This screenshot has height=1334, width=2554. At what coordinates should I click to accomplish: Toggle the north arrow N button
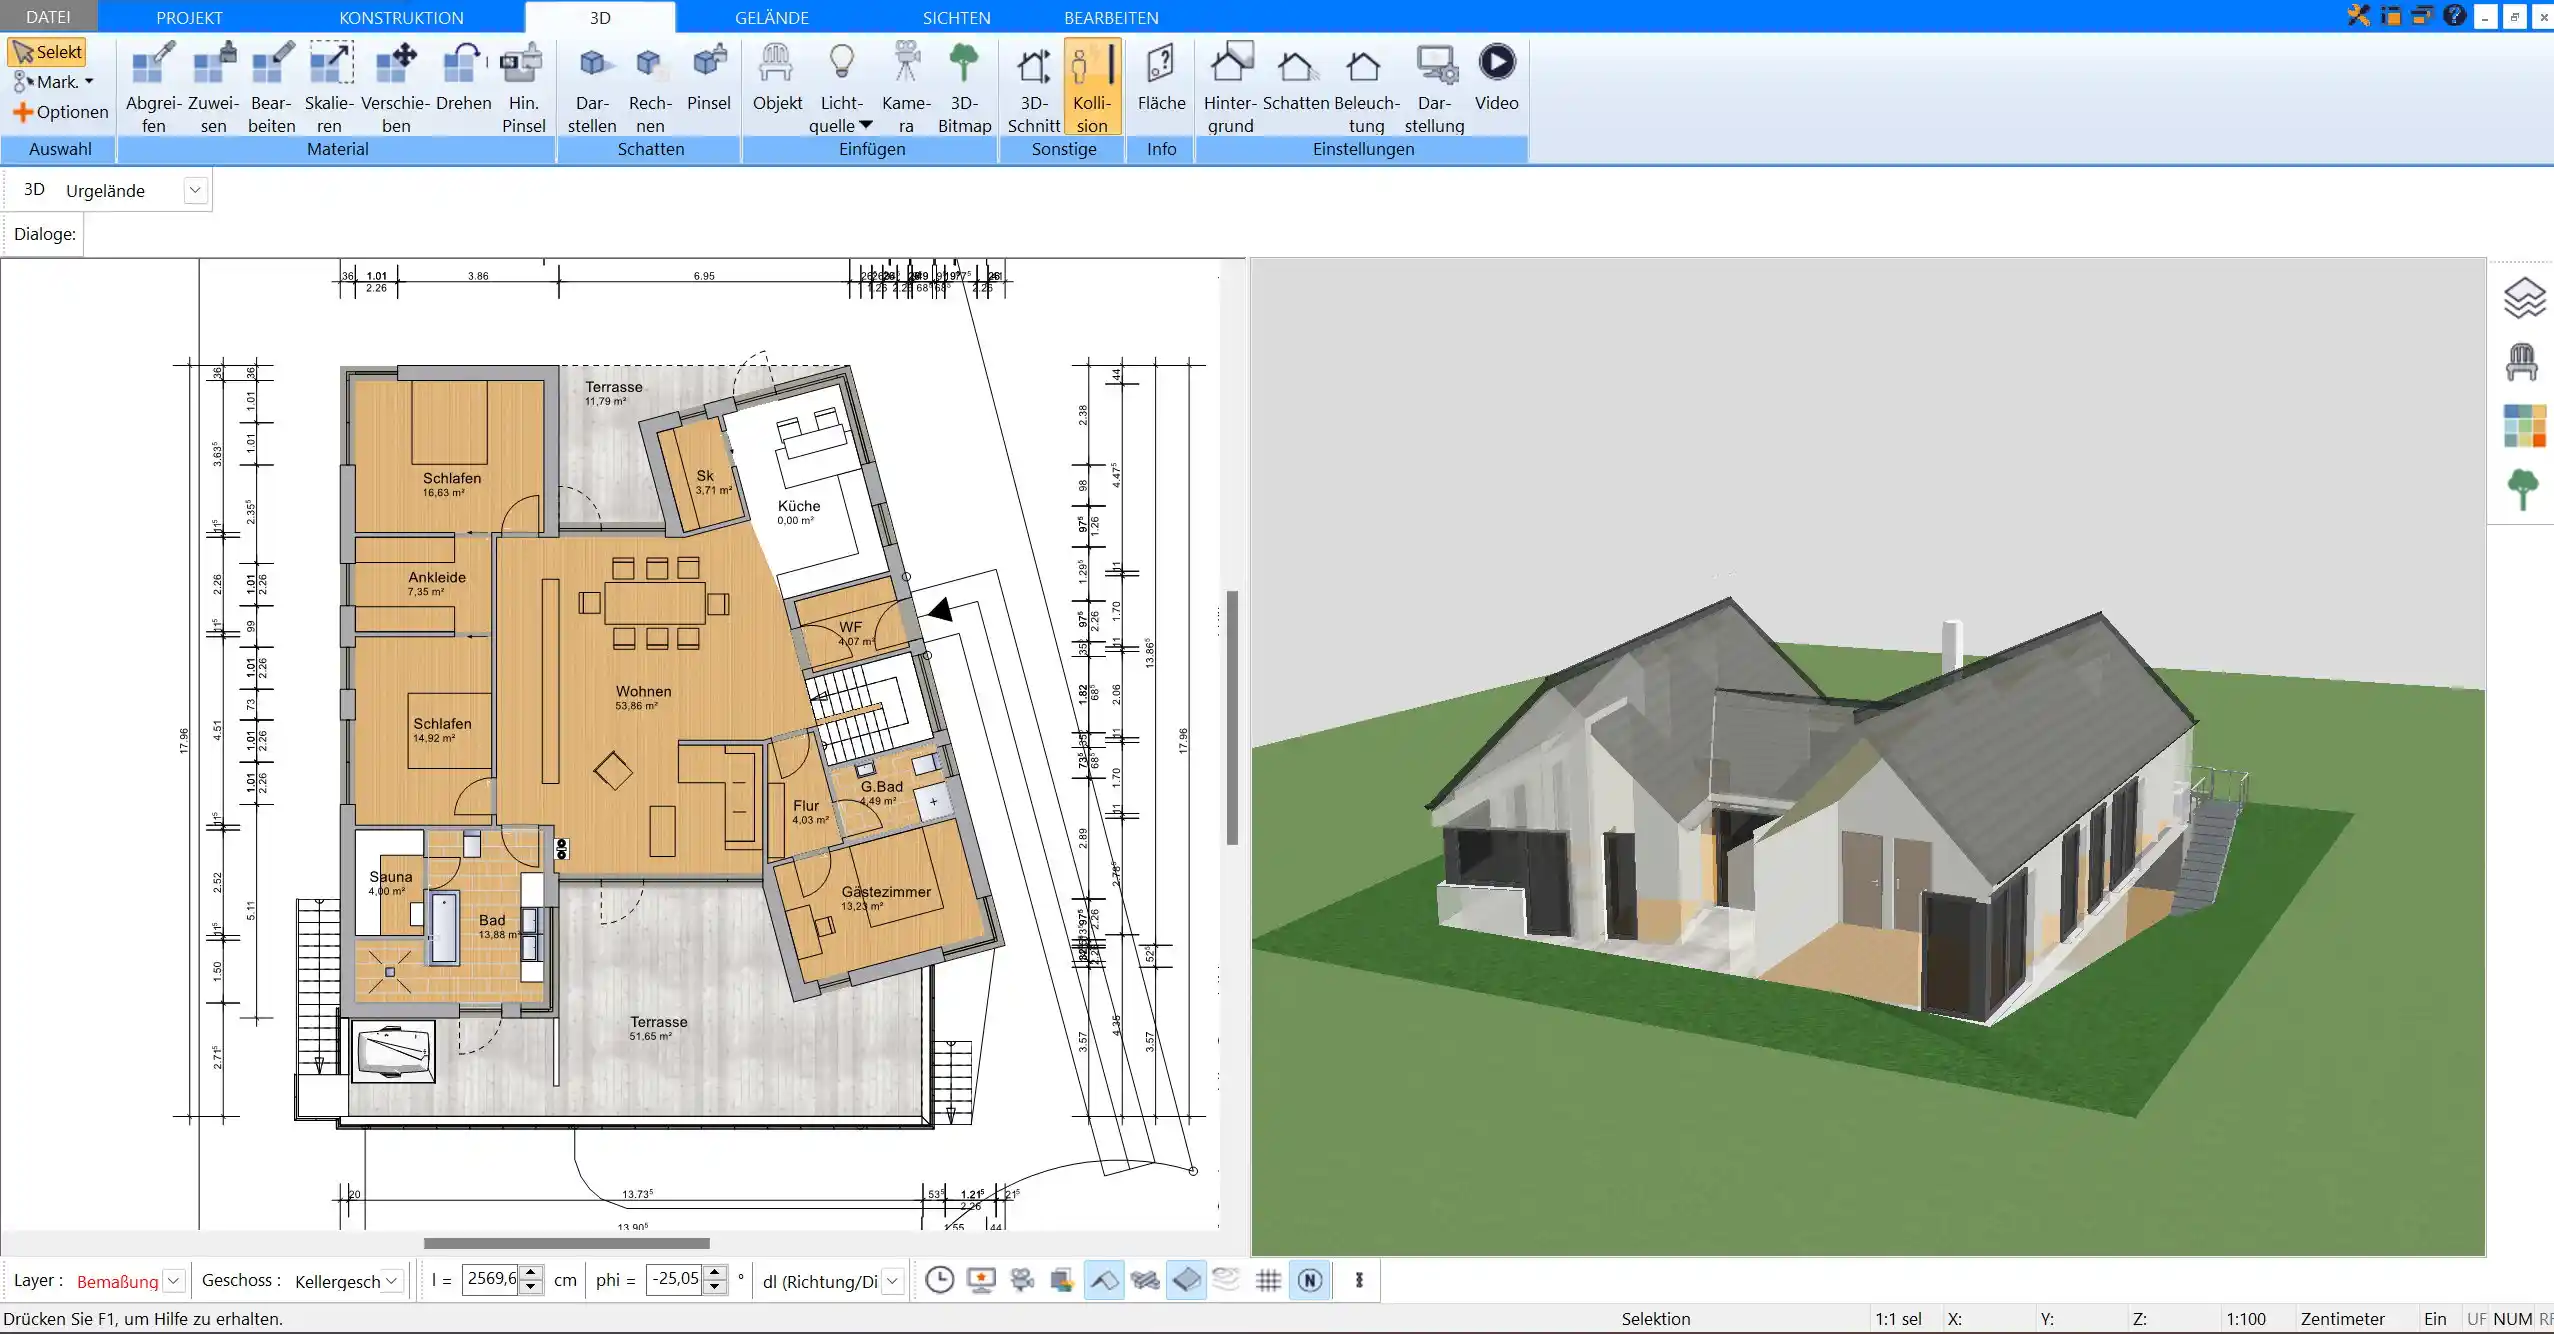[x=1310, y=1280]
